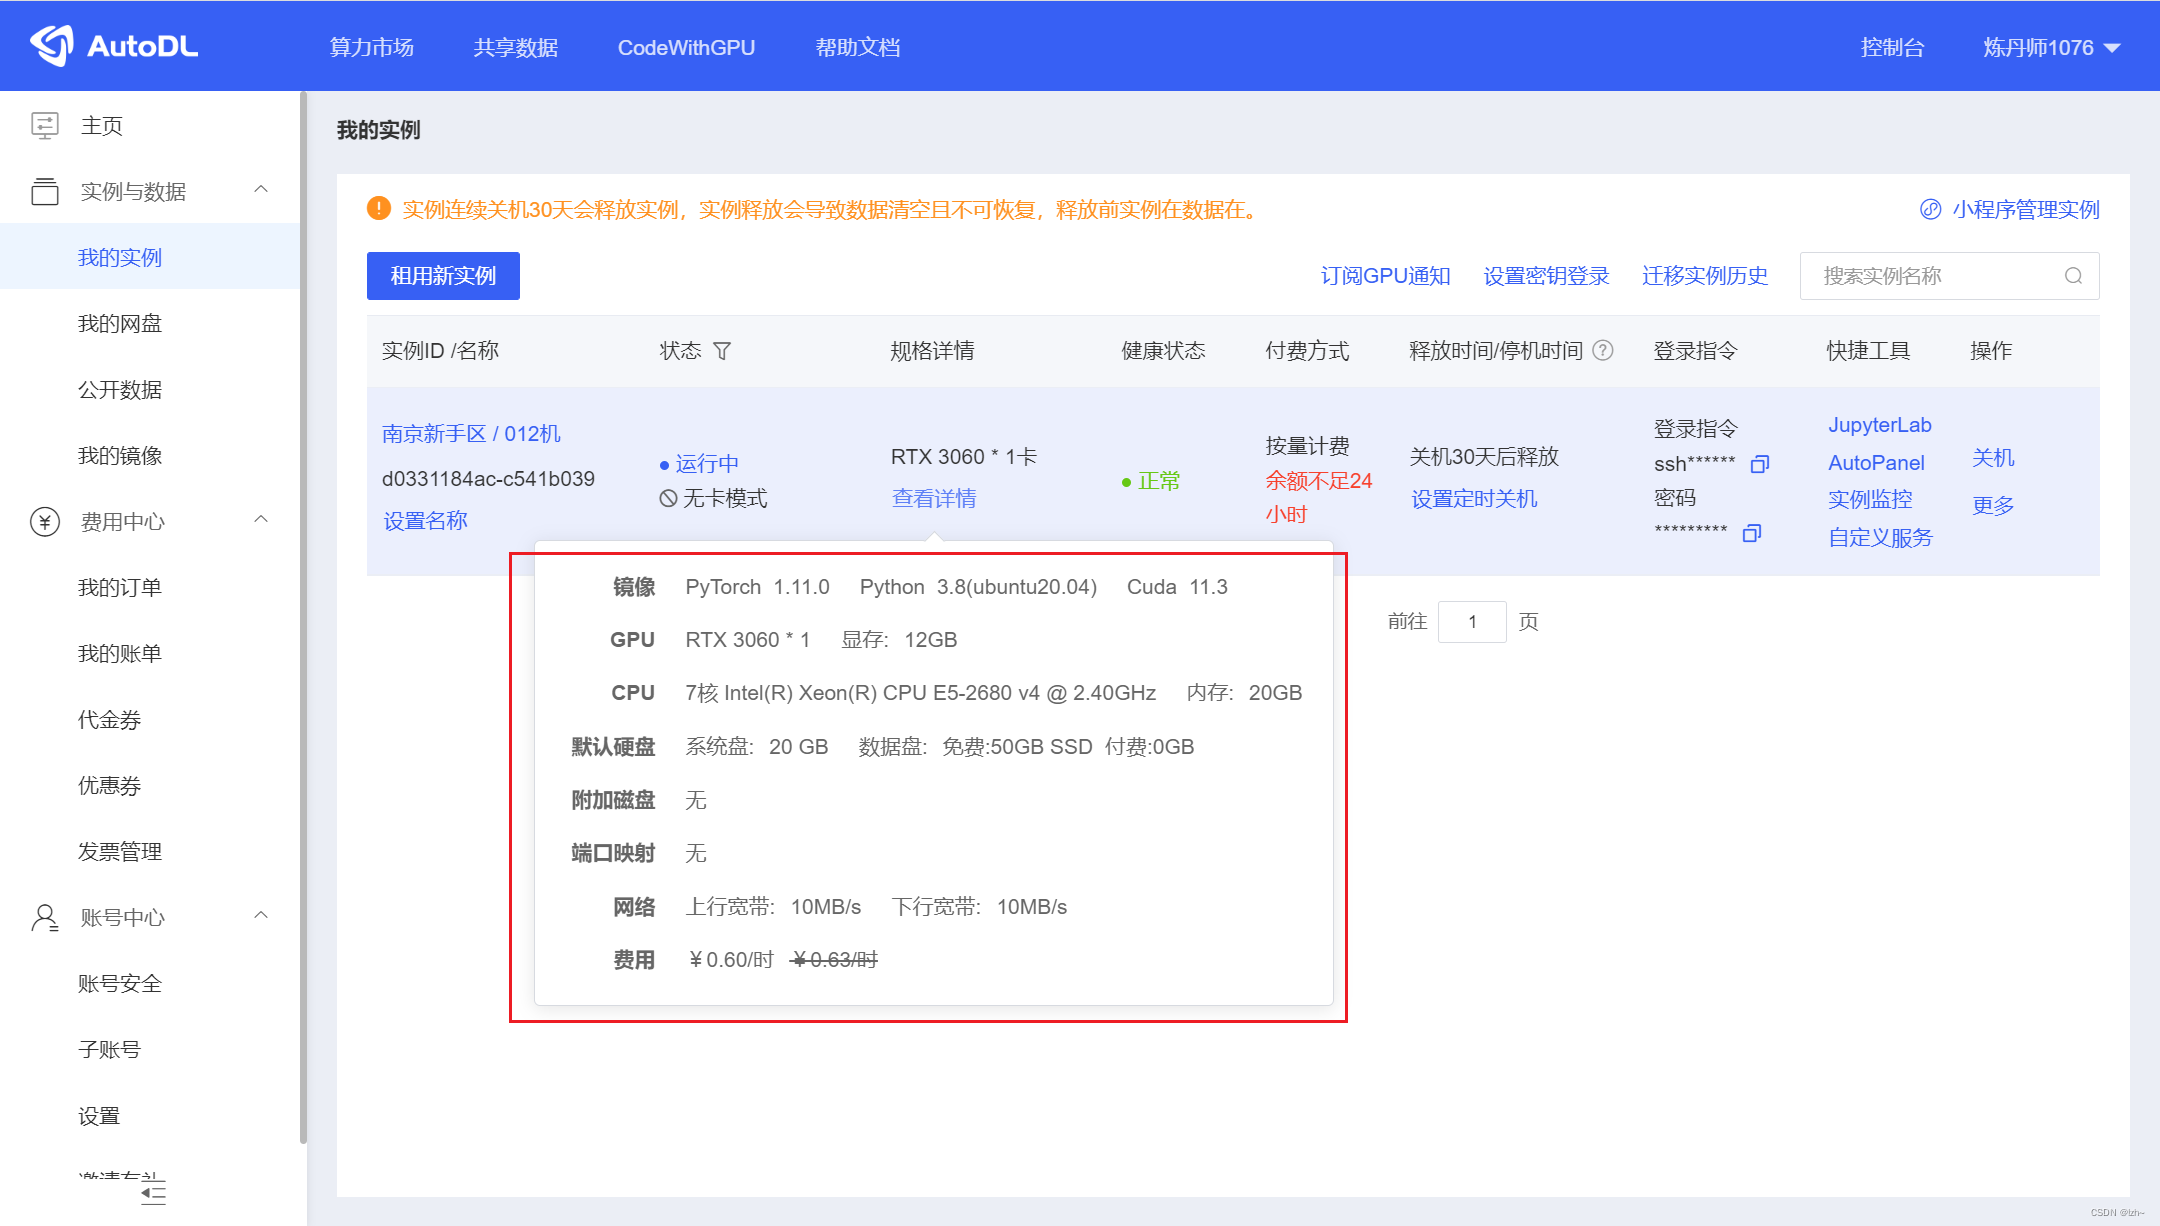2160x1226 pixels.
Task: Open the 帮助文档 menu item
Action: [x=857, y=47]
